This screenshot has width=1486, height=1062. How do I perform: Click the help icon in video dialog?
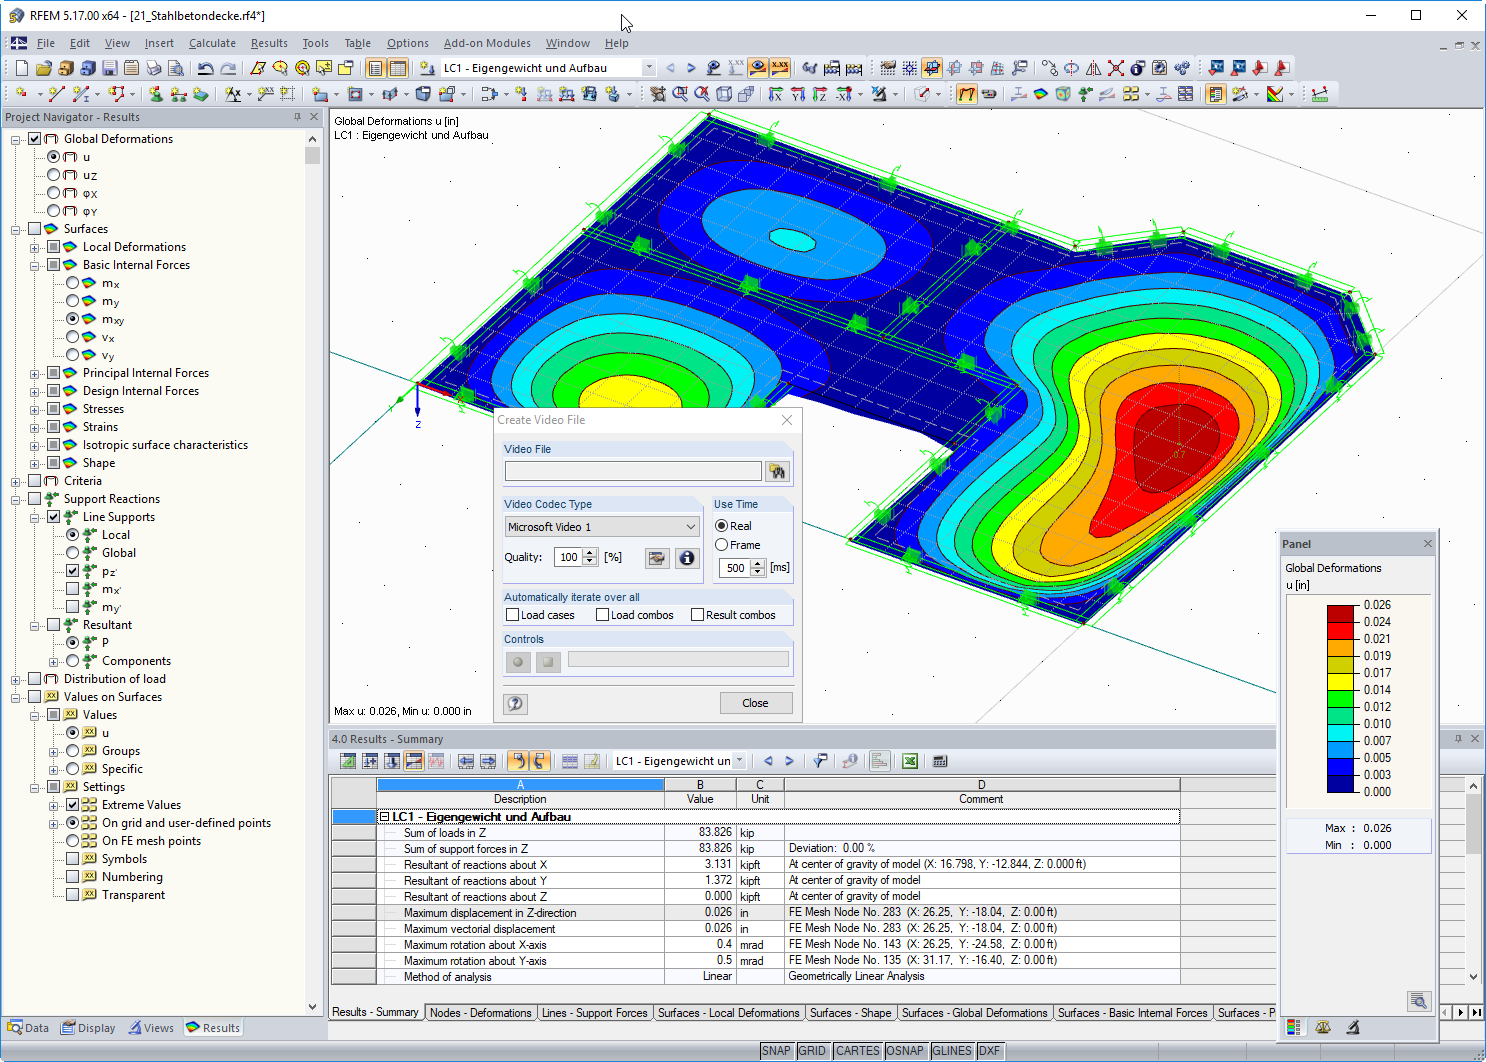tap(515, 703)
